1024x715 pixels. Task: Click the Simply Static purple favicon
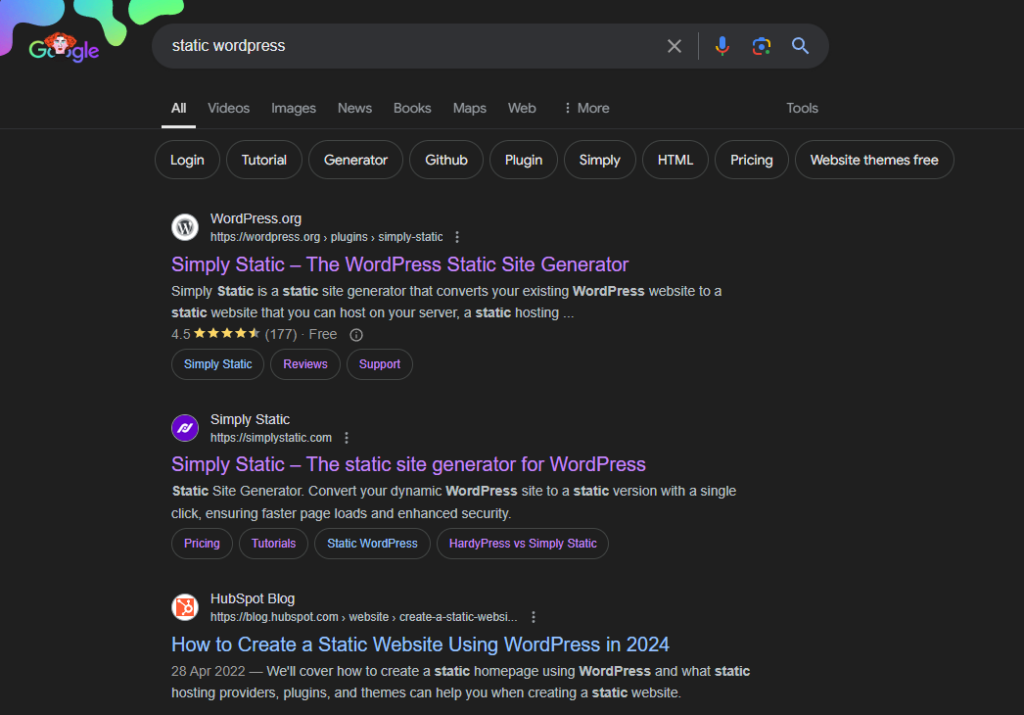(x=185, y=428)
